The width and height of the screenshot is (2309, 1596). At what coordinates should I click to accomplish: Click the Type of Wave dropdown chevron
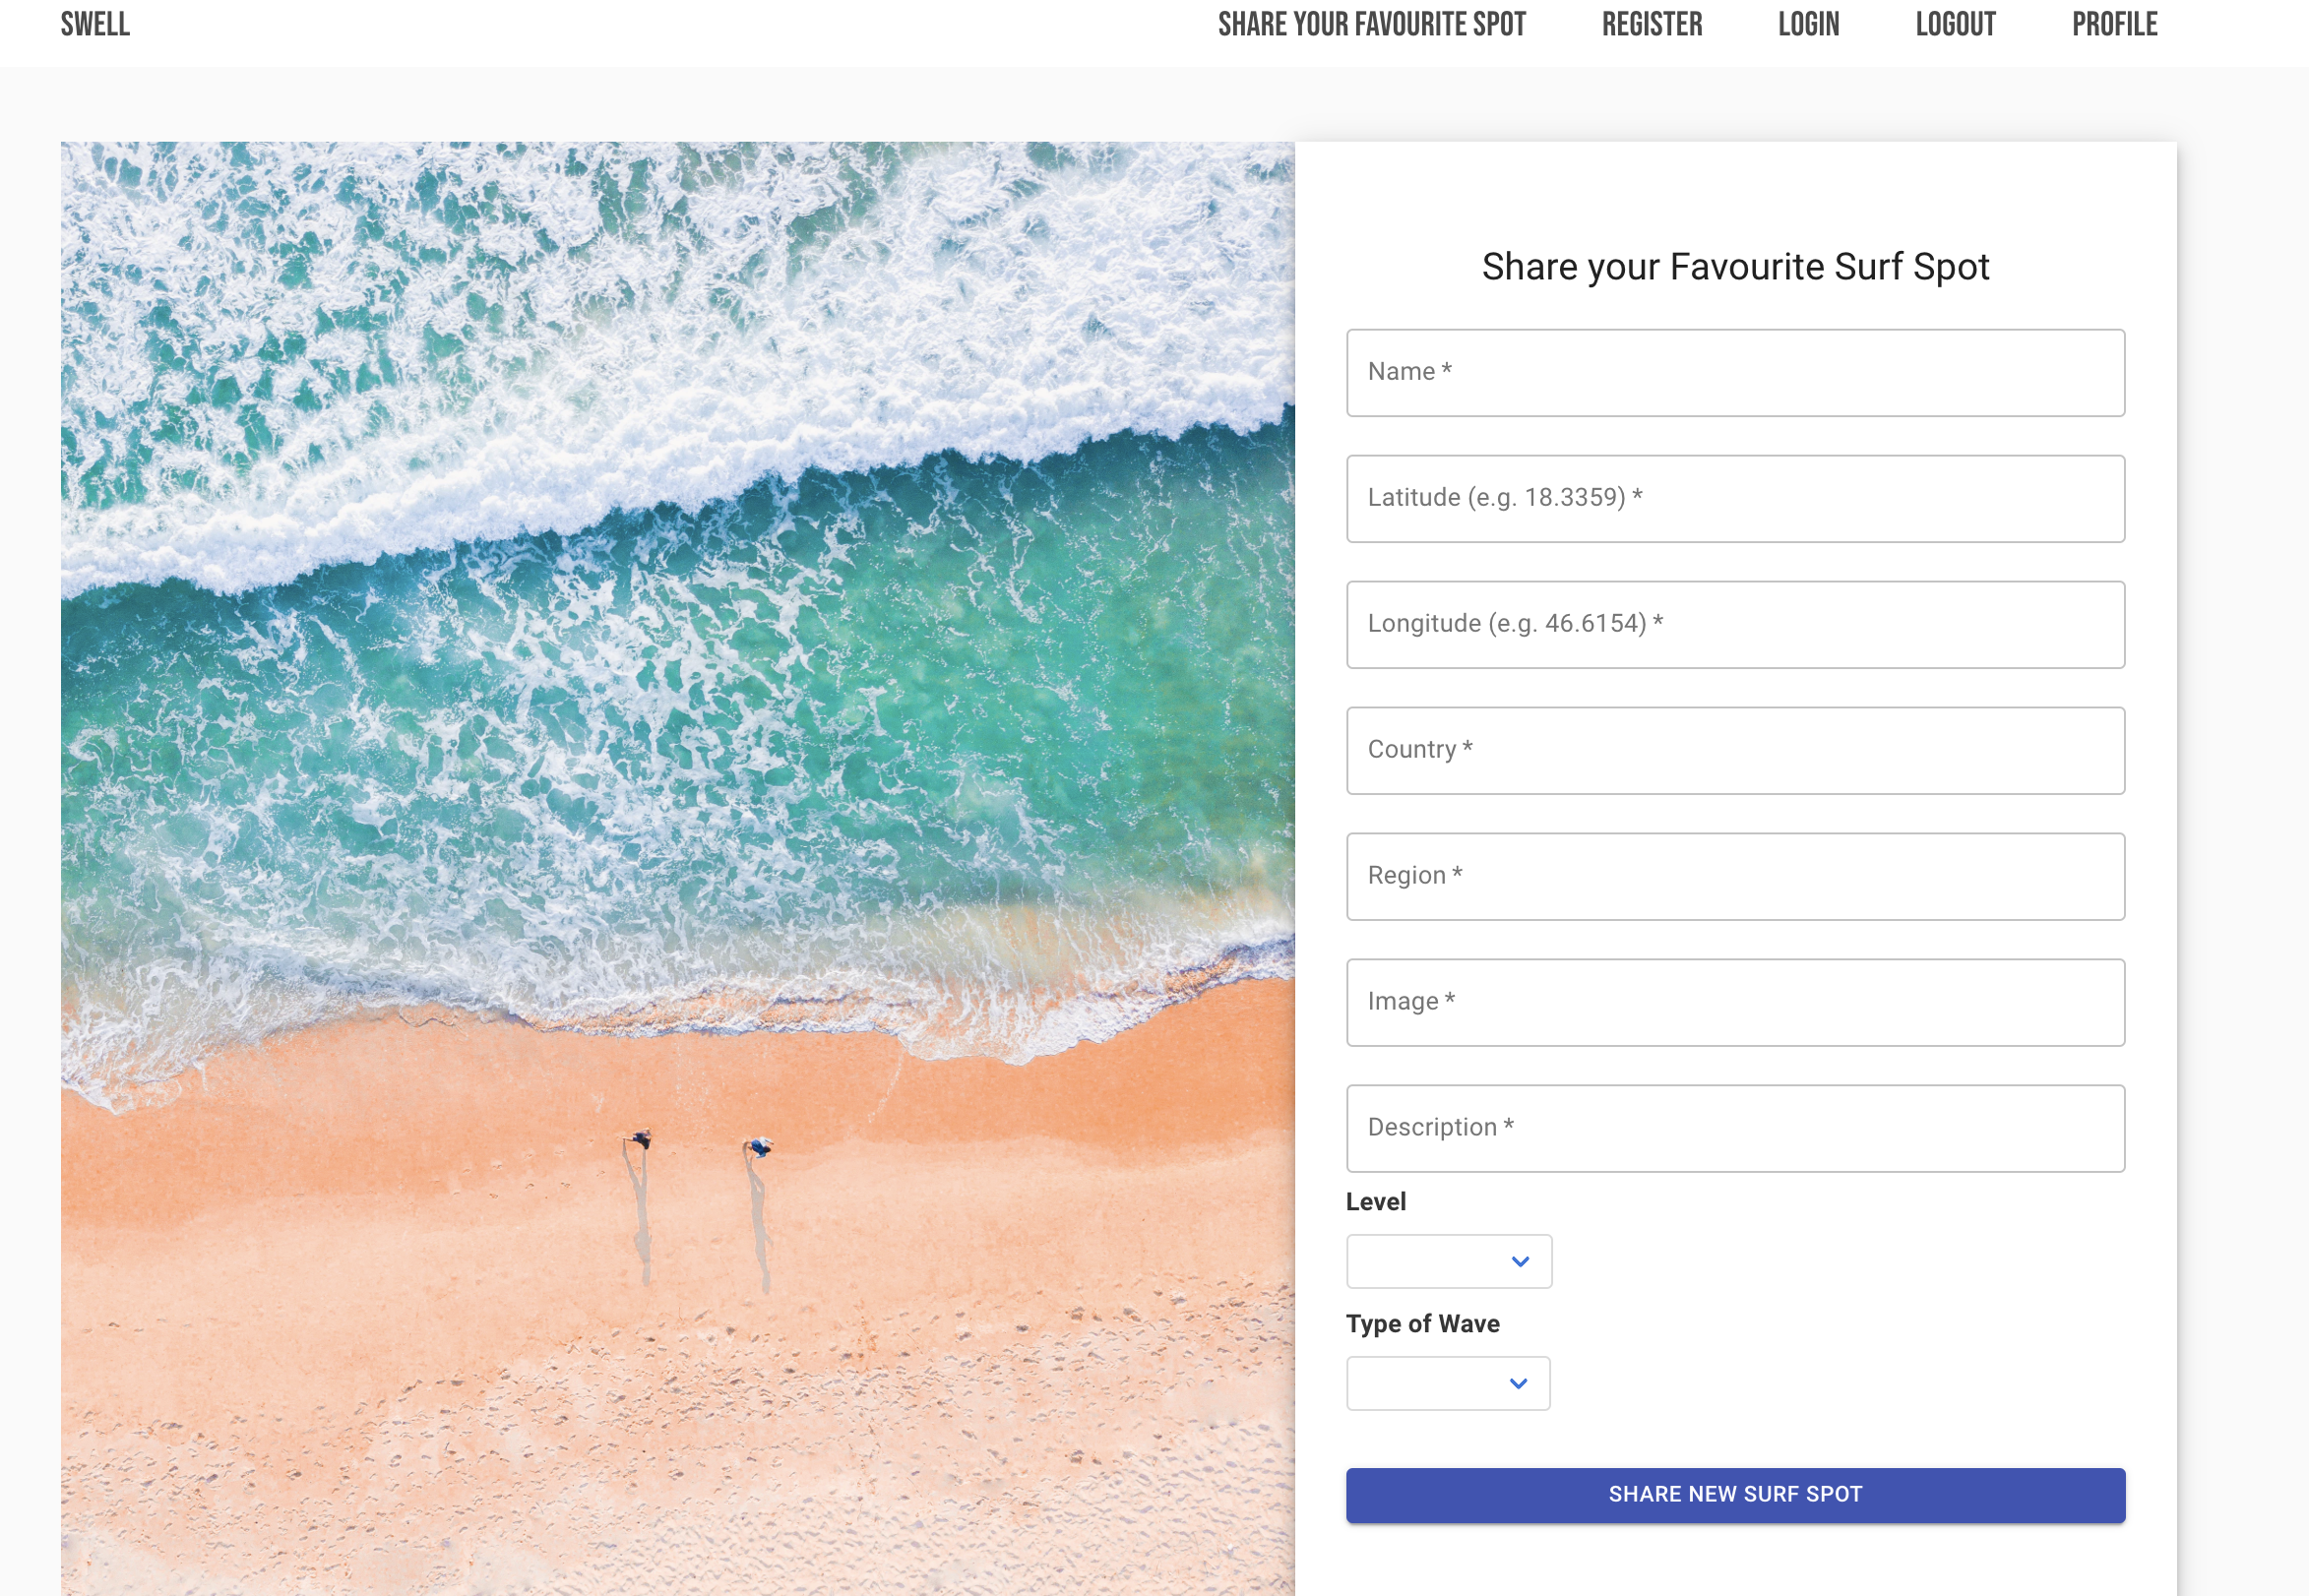pos(1518,1383)
